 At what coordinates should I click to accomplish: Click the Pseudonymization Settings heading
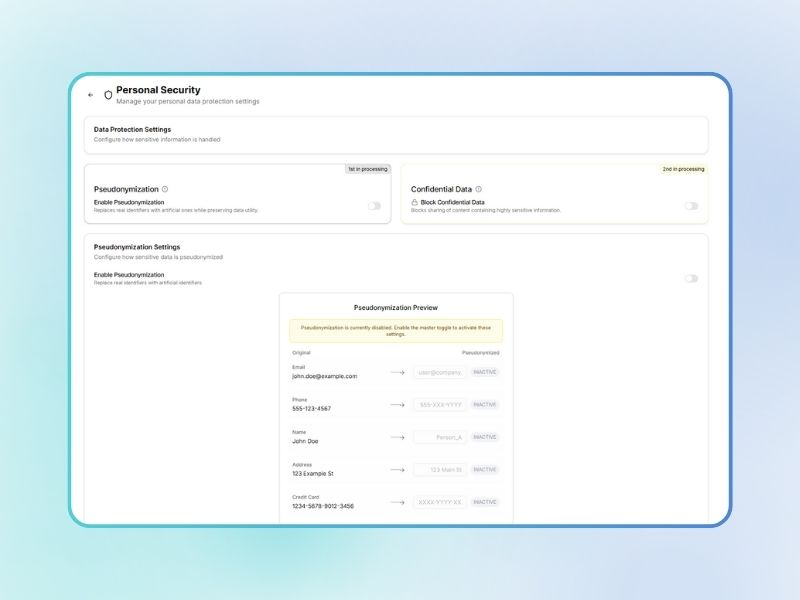(x=137, y=247)
